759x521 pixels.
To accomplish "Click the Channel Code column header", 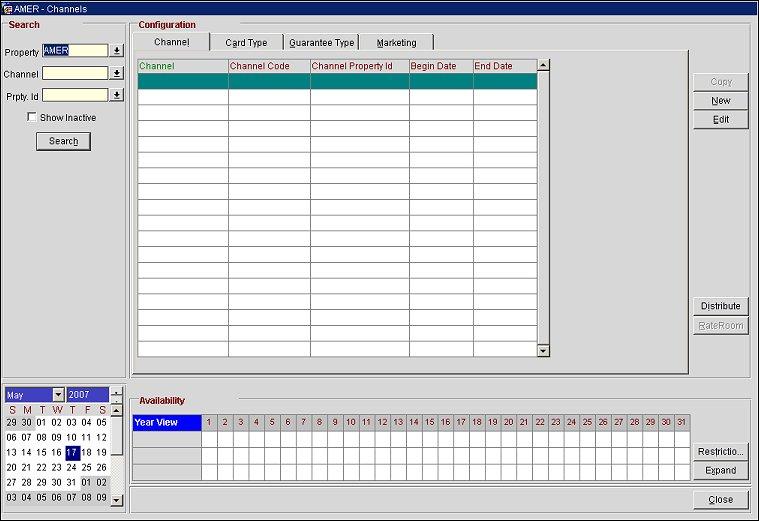I will point(268,66).
